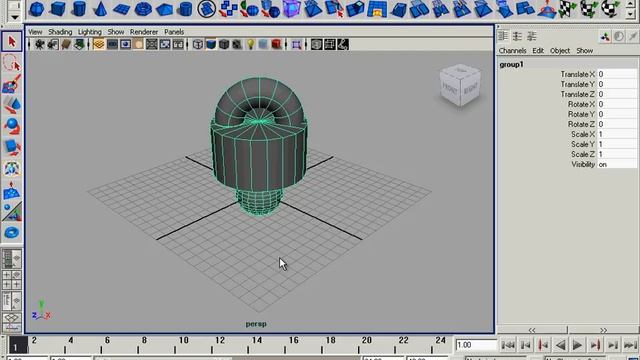Choose the Universal manipulator tool
This screenshot has width=640, height=360.
[x=11, y=169]
